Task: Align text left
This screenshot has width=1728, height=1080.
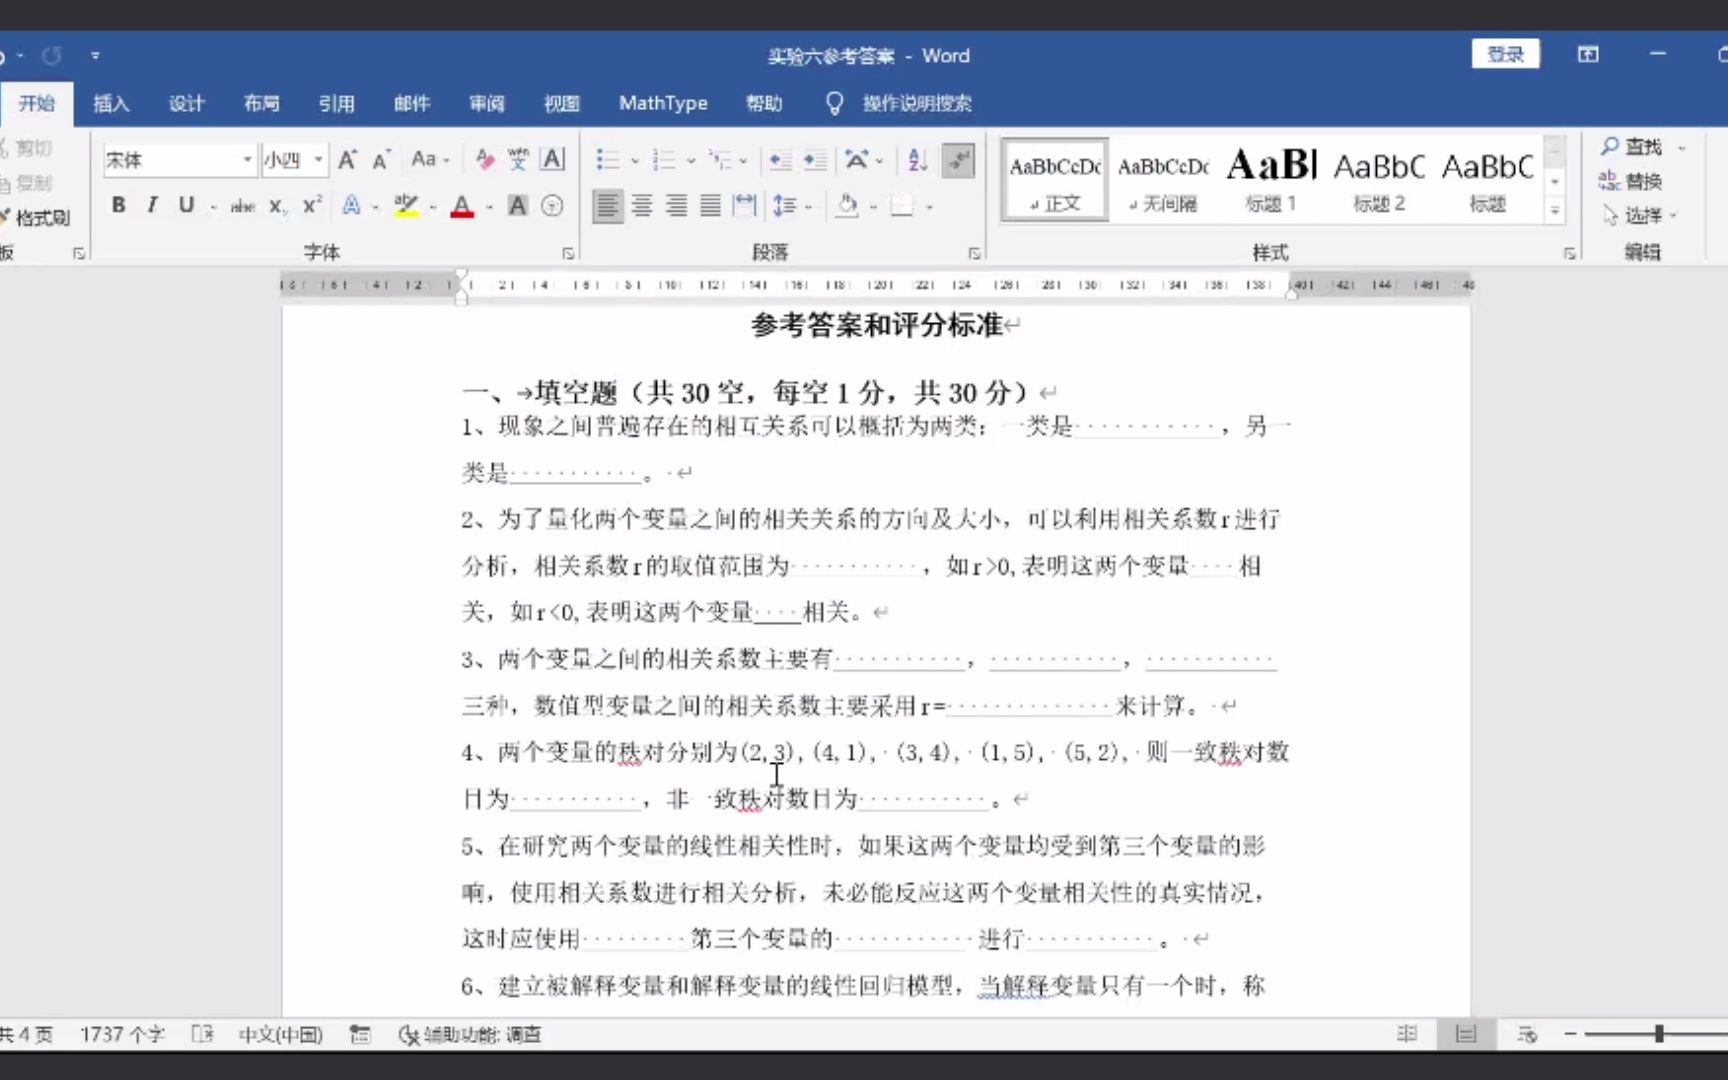Action: pos(607,206)
